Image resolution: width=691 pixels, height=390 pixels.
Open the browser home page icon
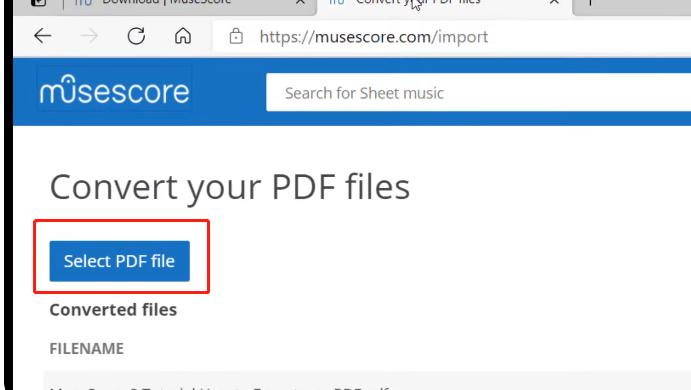point(183,36)
